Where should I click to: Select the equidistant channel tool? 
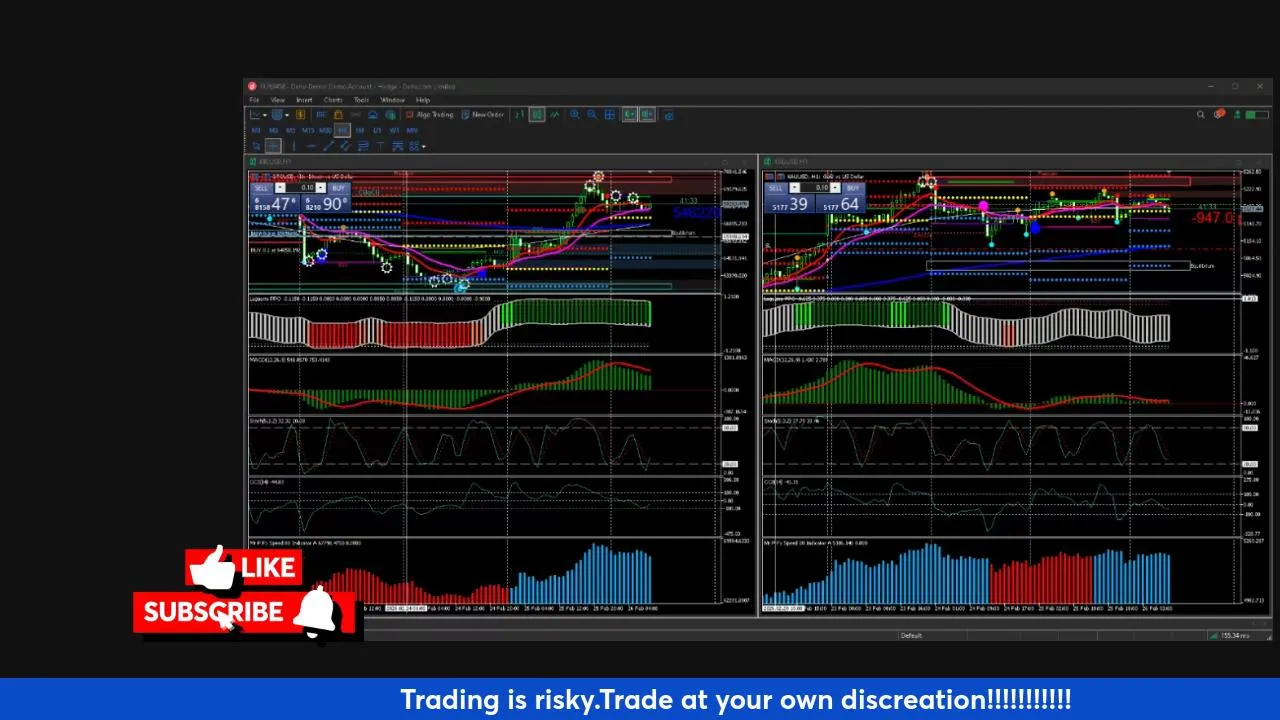pos(345,146)
